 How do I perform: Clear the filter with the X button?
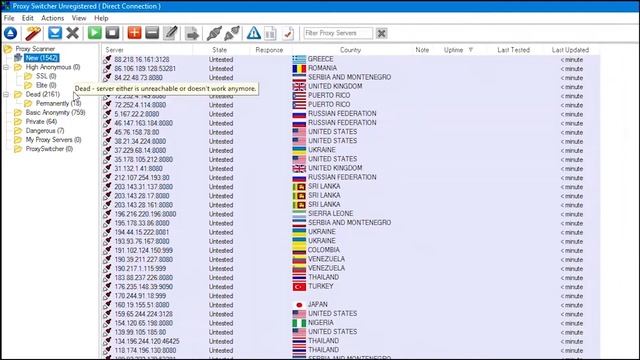click(382, 33)
